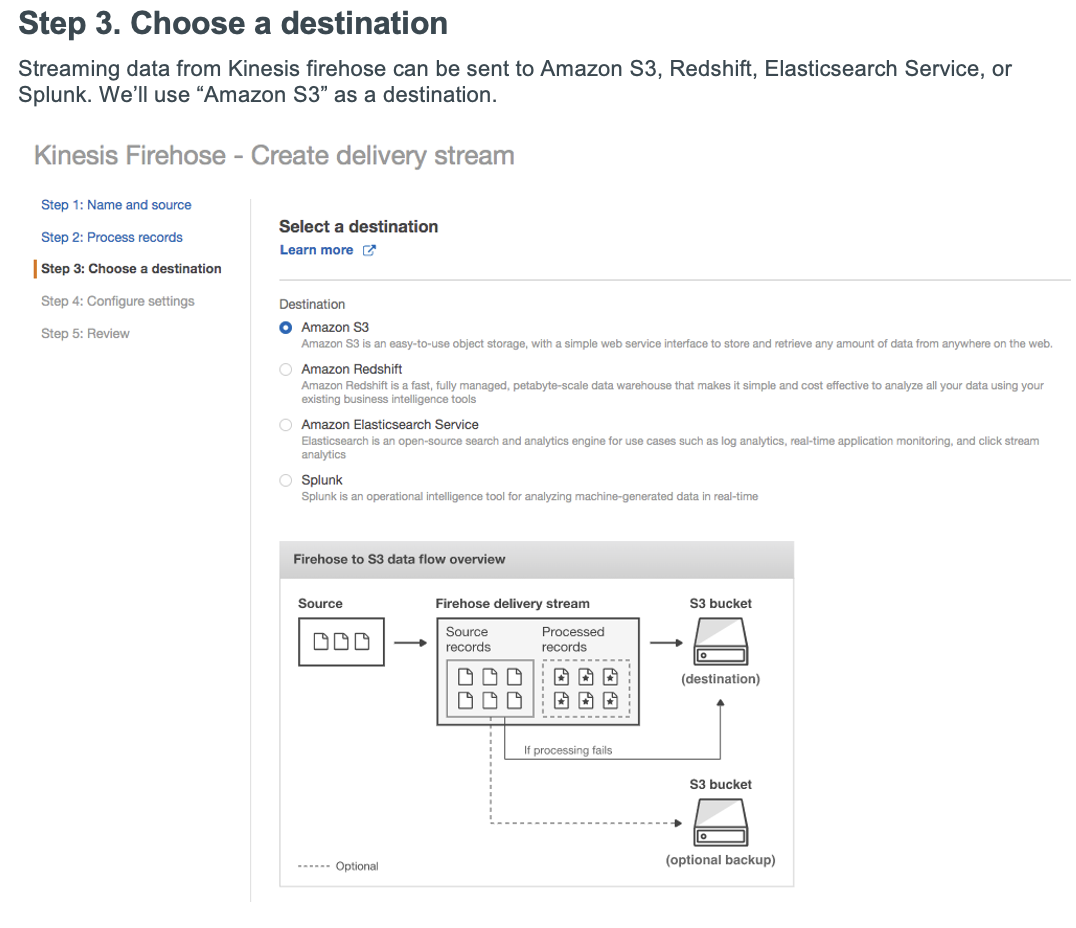Select Step 3: Choose a destination
Image resolution: width=1076 pixels, height=928 pixels.
[131, 269]
